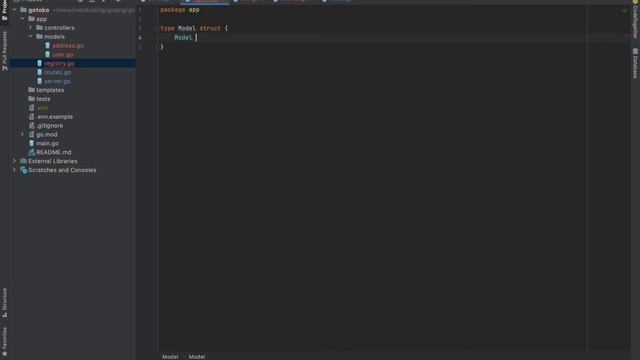Screen dimensions: 640x360
Task: Open the Database tool window
Action: [x=635, y=63]
